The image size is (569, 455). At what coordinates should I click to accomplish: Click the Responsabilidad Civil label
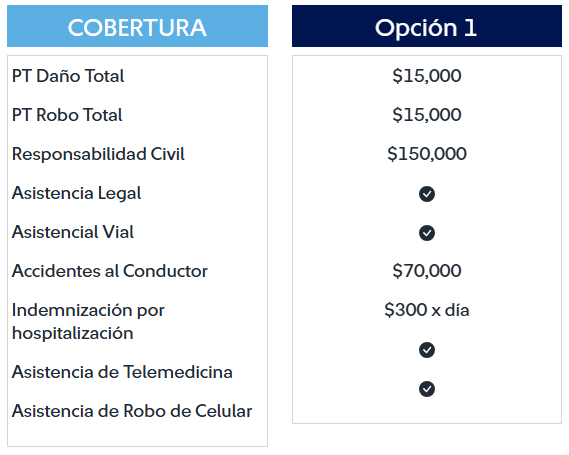click(x=98, y=154)
